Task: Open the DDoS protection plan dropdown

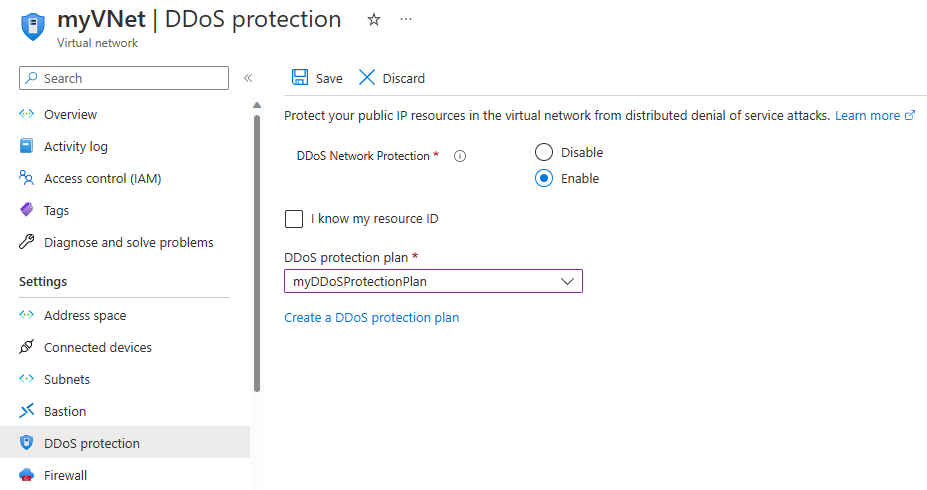Action: [433, 282]
